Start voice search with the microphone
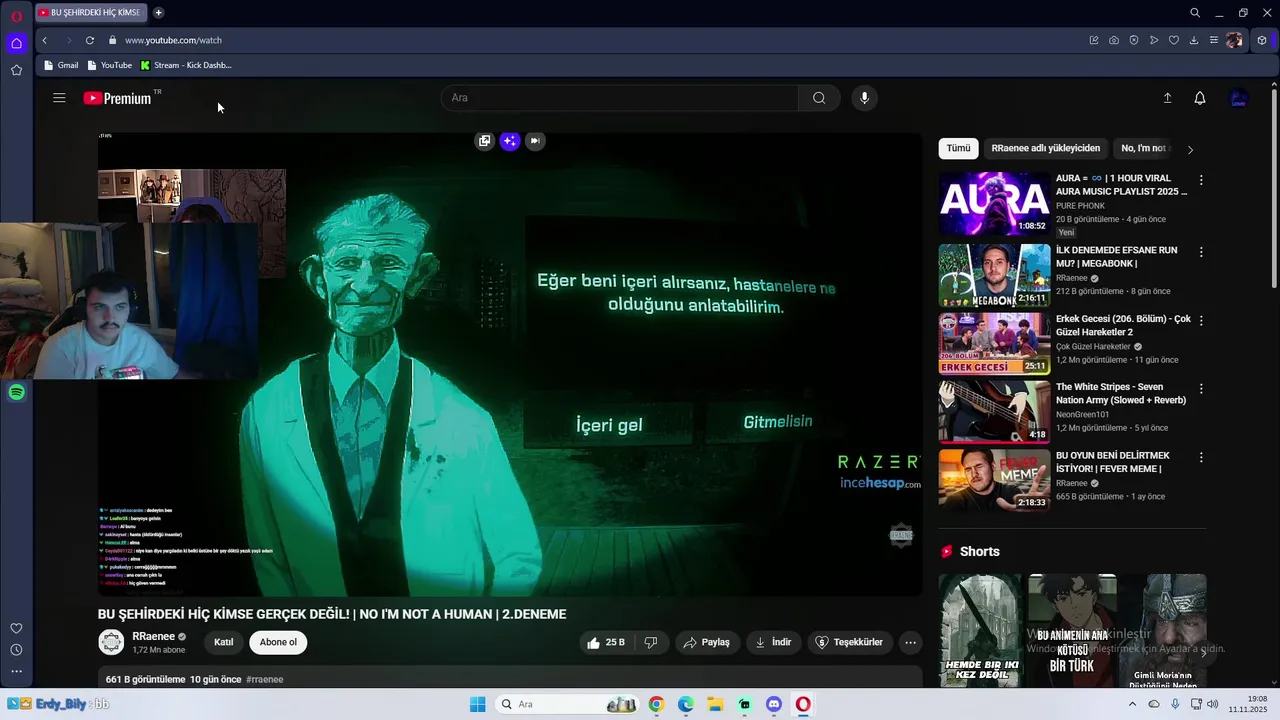This screenshot has width=1280, height=720. 865,98
